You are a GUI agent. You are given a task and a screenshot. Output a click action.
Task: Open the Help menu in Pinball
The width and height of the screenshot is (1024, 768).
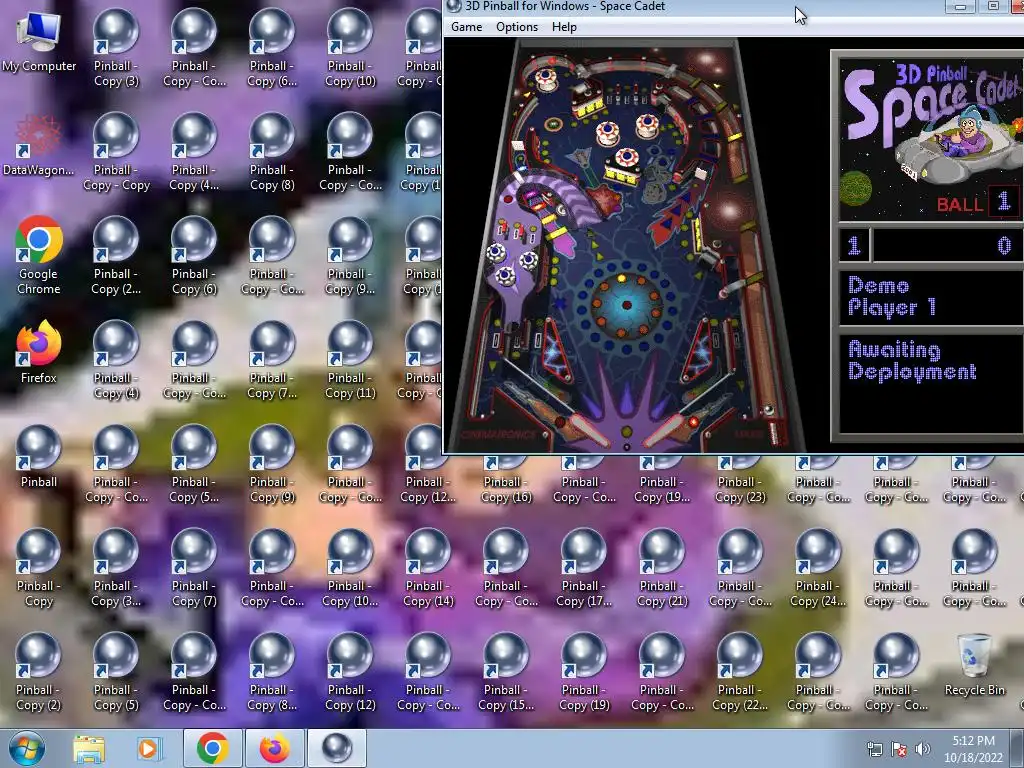tap(564, 27)
